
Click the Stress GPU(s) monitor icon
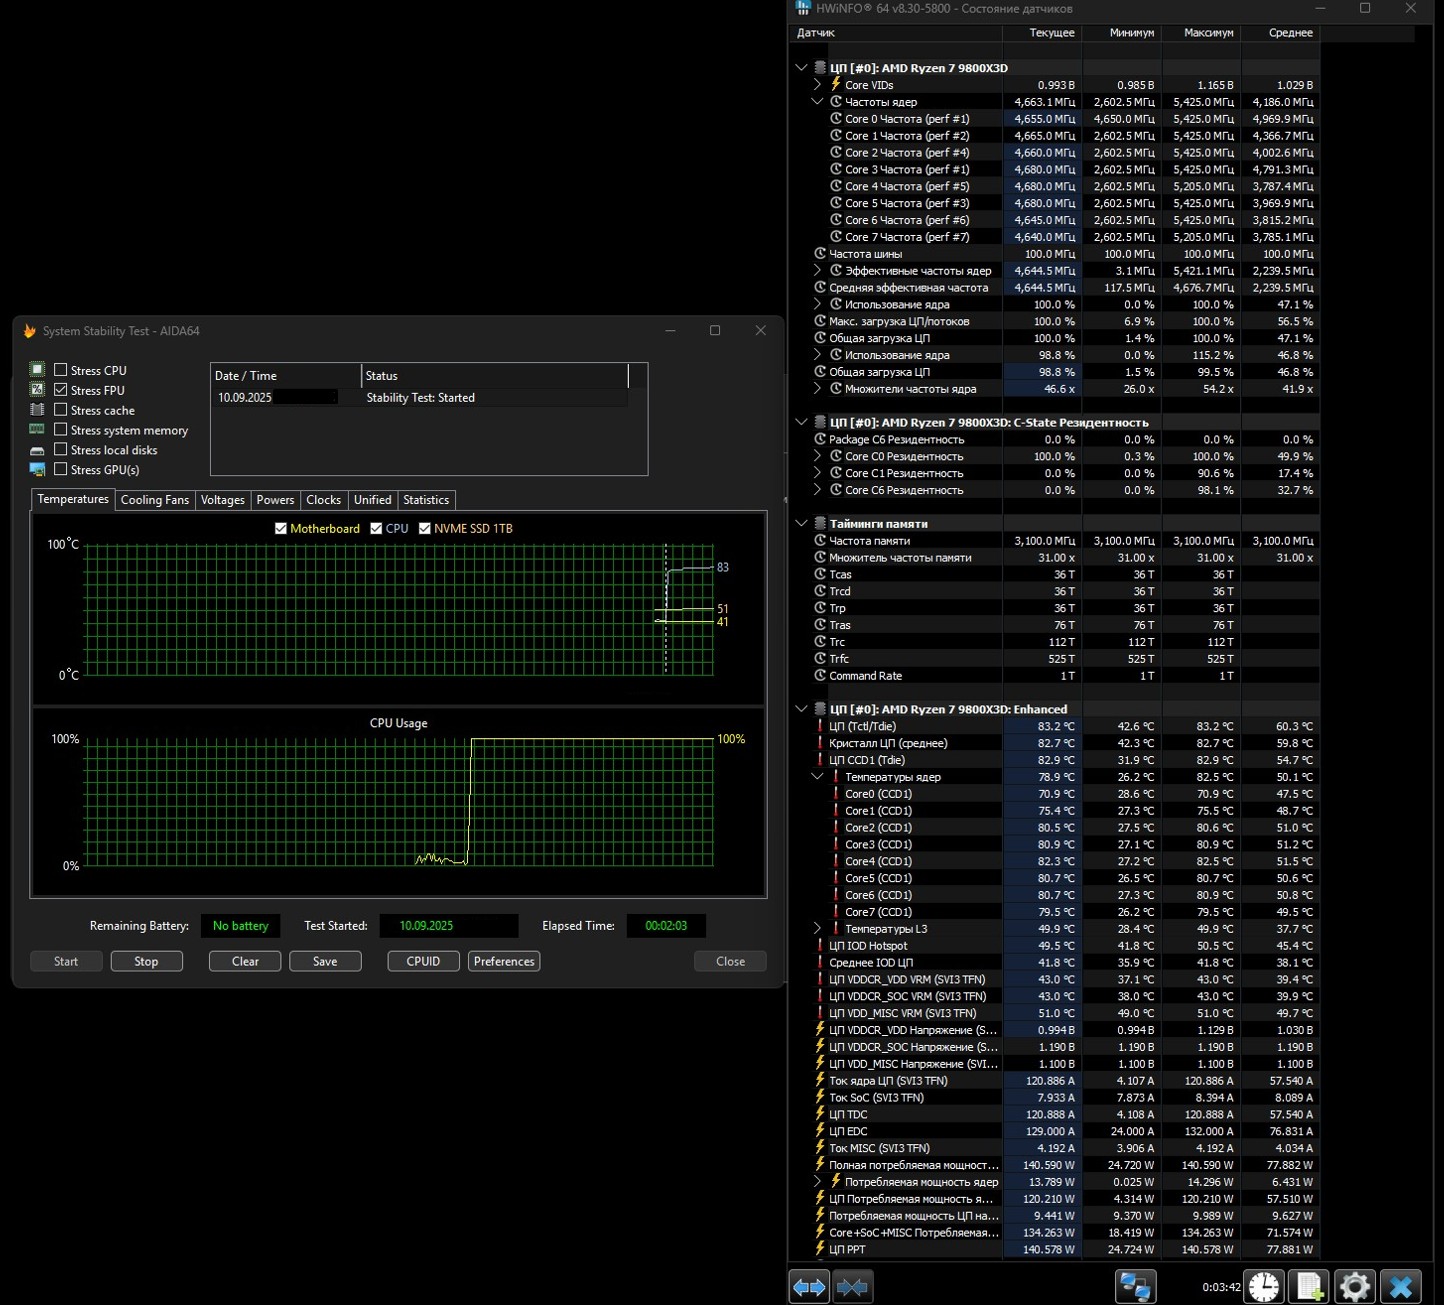point(37,470)
